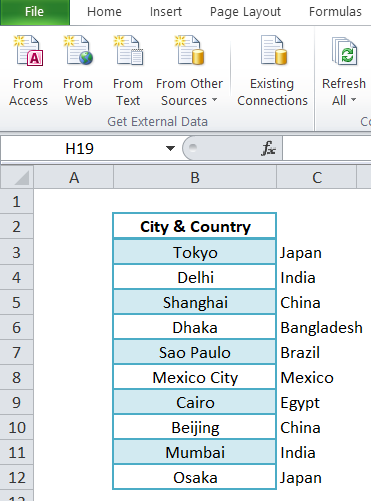Select the India cell beside Mumbai
The width and height of the screenshot is (371, 501).
coord(317,452)
